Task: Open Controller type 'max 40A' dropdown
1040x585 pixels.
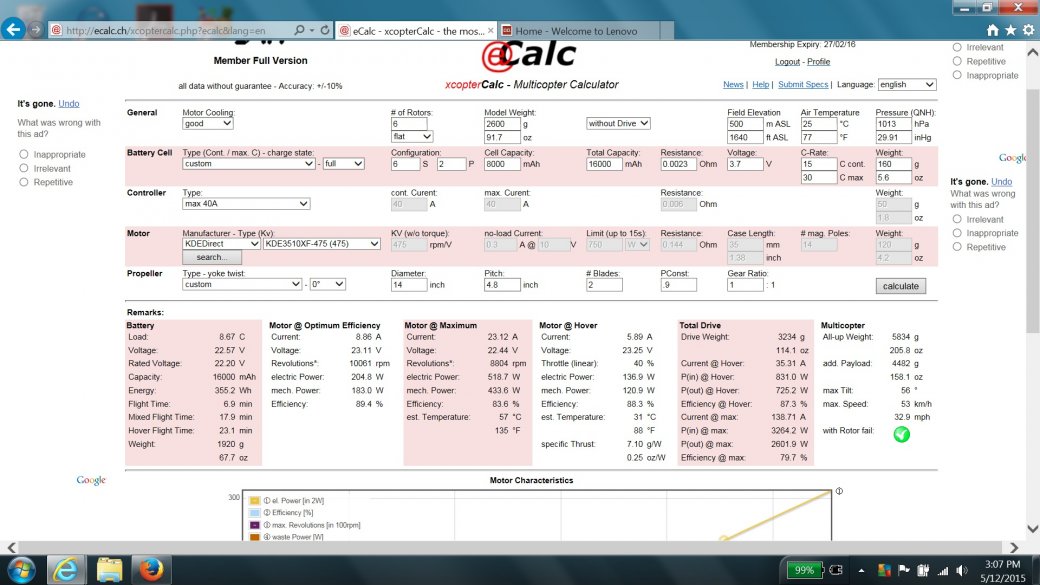Action: [x=246, y=204]
